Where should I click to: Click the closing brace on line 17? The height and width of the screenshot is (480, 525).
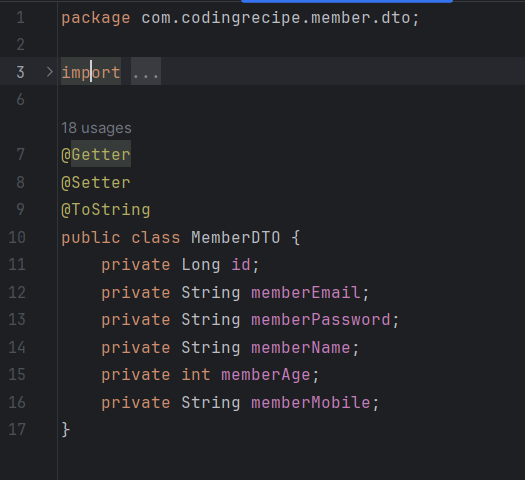tap(66, 430)
